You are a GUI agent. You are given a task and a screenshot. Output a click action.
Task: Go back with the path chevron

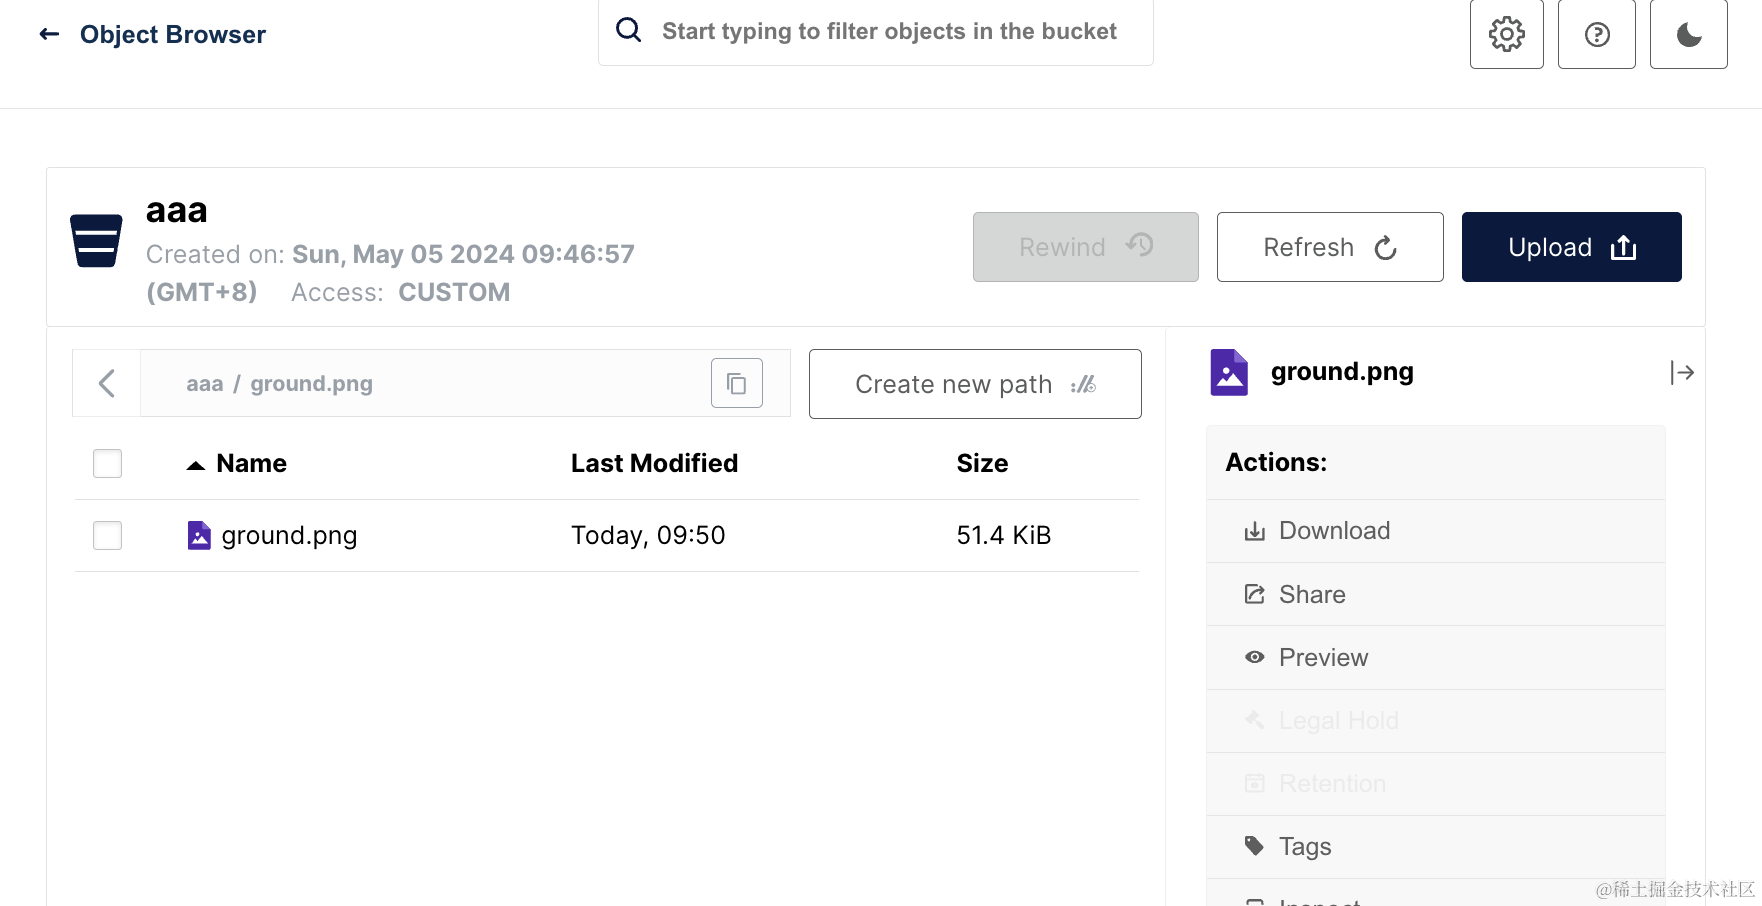(x=107, y=383)
